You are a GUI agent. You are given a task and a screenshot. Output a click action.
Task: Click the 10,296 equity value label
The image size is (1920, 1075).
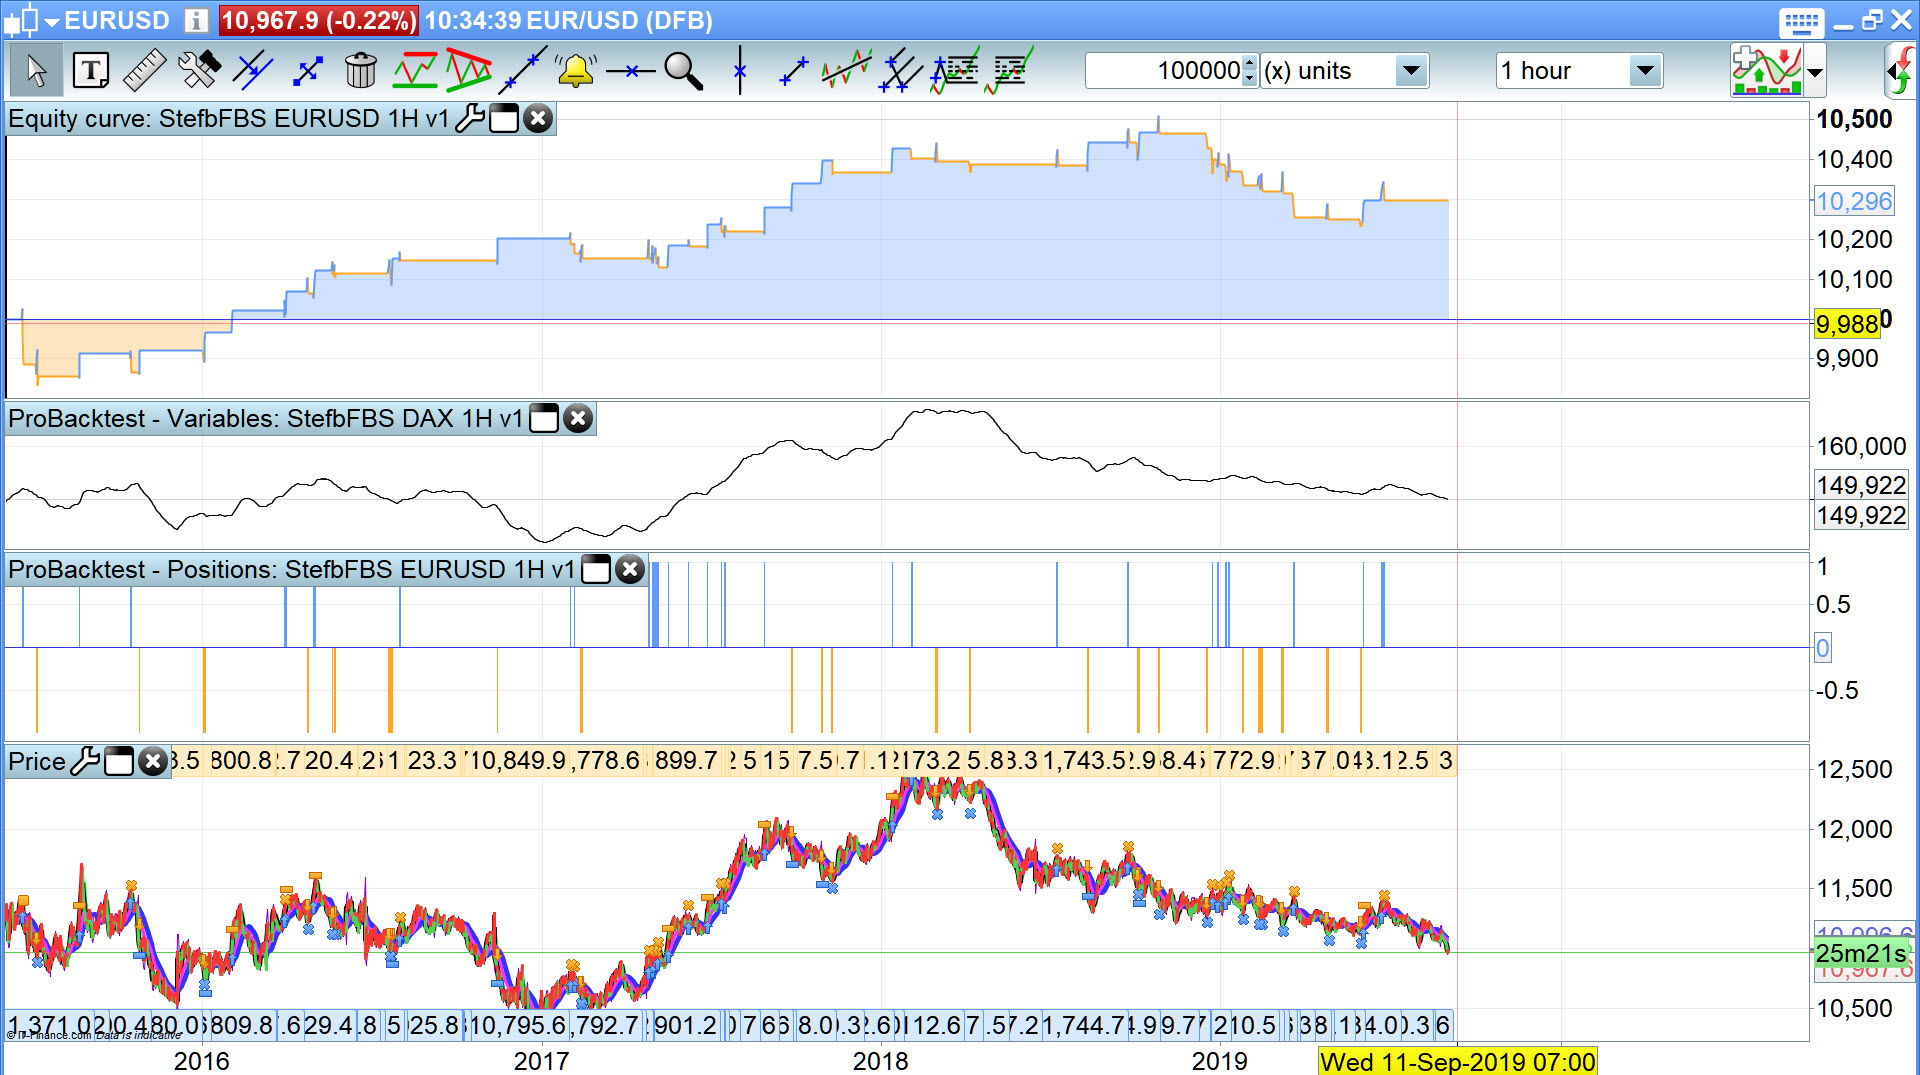point(1854,201)
